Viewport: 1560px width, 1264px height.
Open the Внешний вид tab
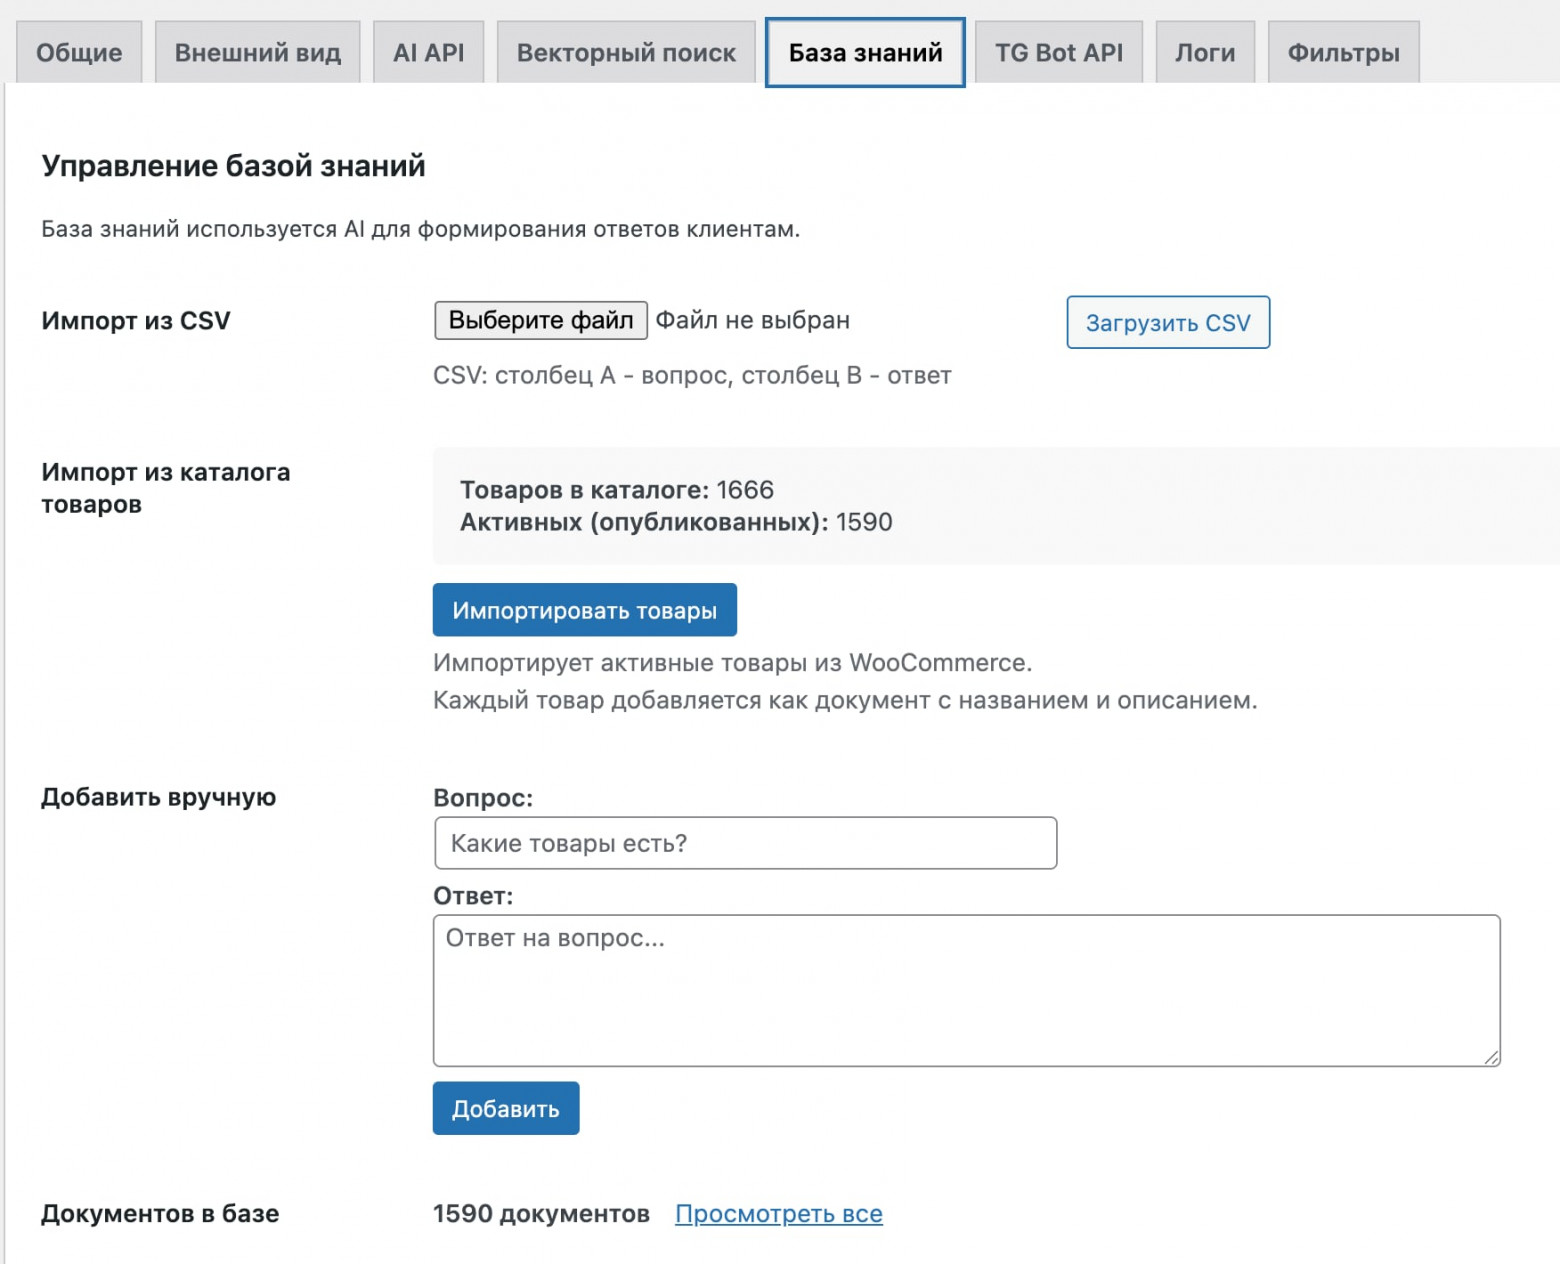click(257, 52)
